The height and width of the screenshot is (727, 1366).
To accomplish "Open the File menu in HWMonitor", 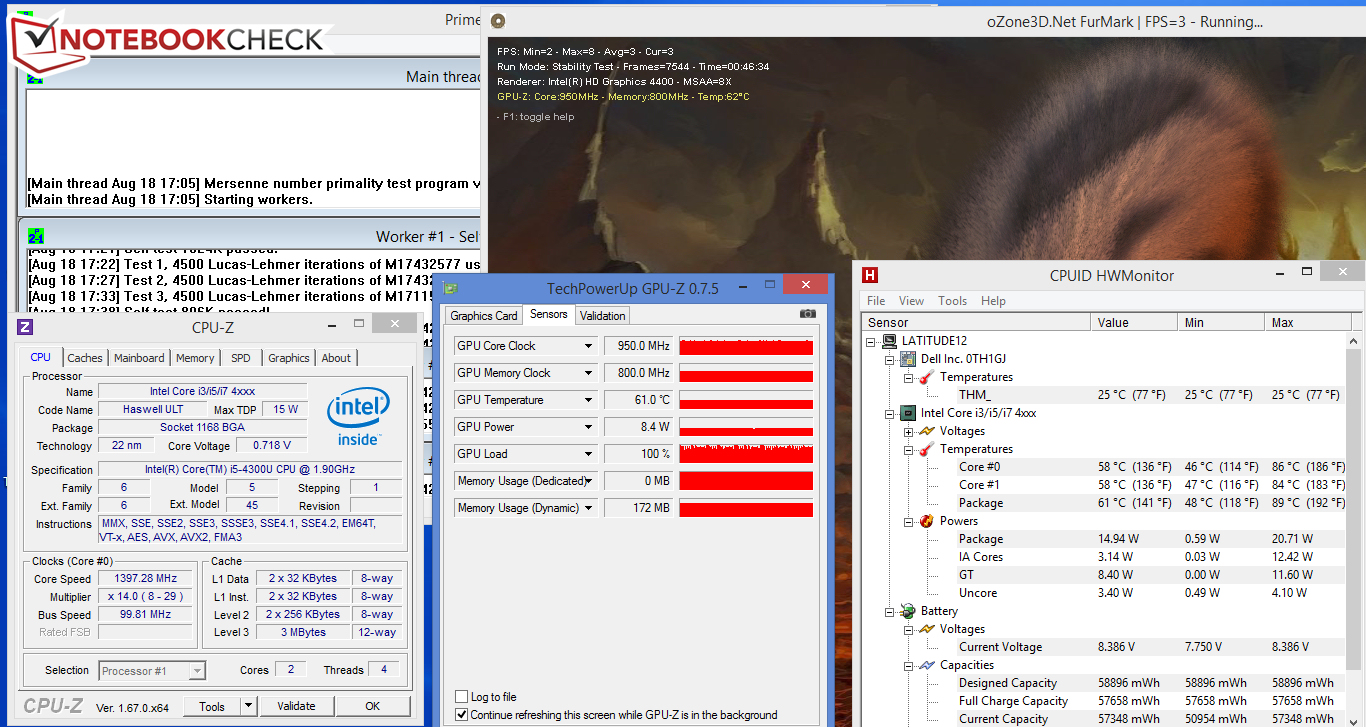I will [x=876, y=301].
